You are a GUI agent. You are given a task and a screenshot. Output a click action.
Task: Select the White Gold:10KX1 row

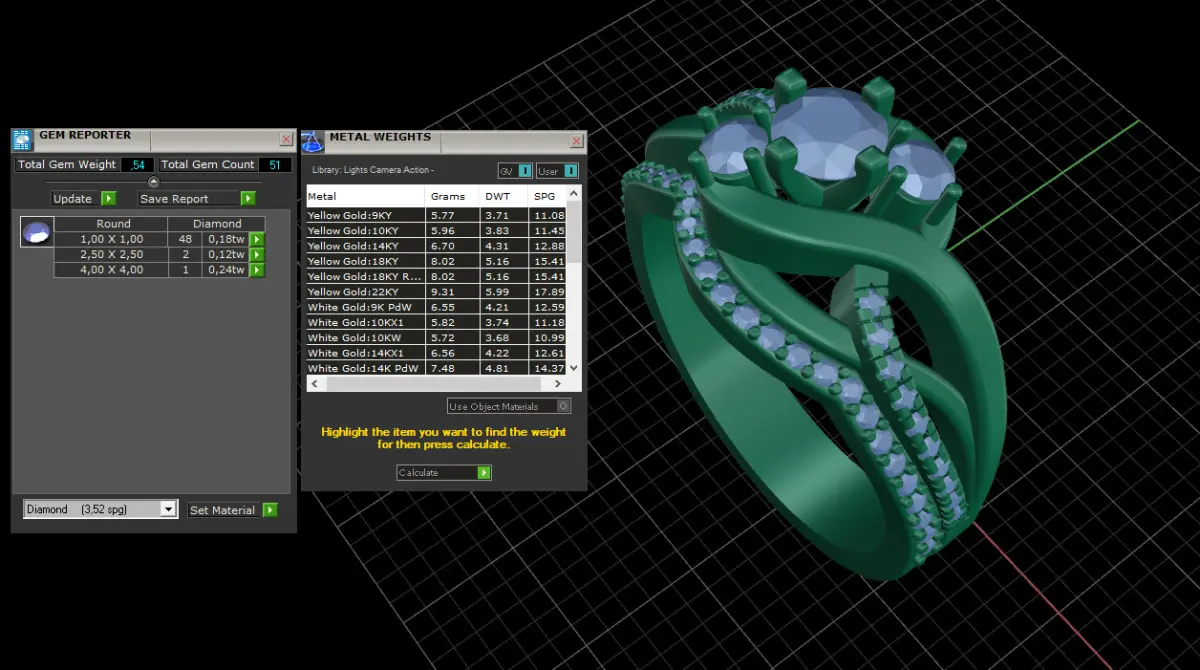pyautogui.click(x=436, y=323)
